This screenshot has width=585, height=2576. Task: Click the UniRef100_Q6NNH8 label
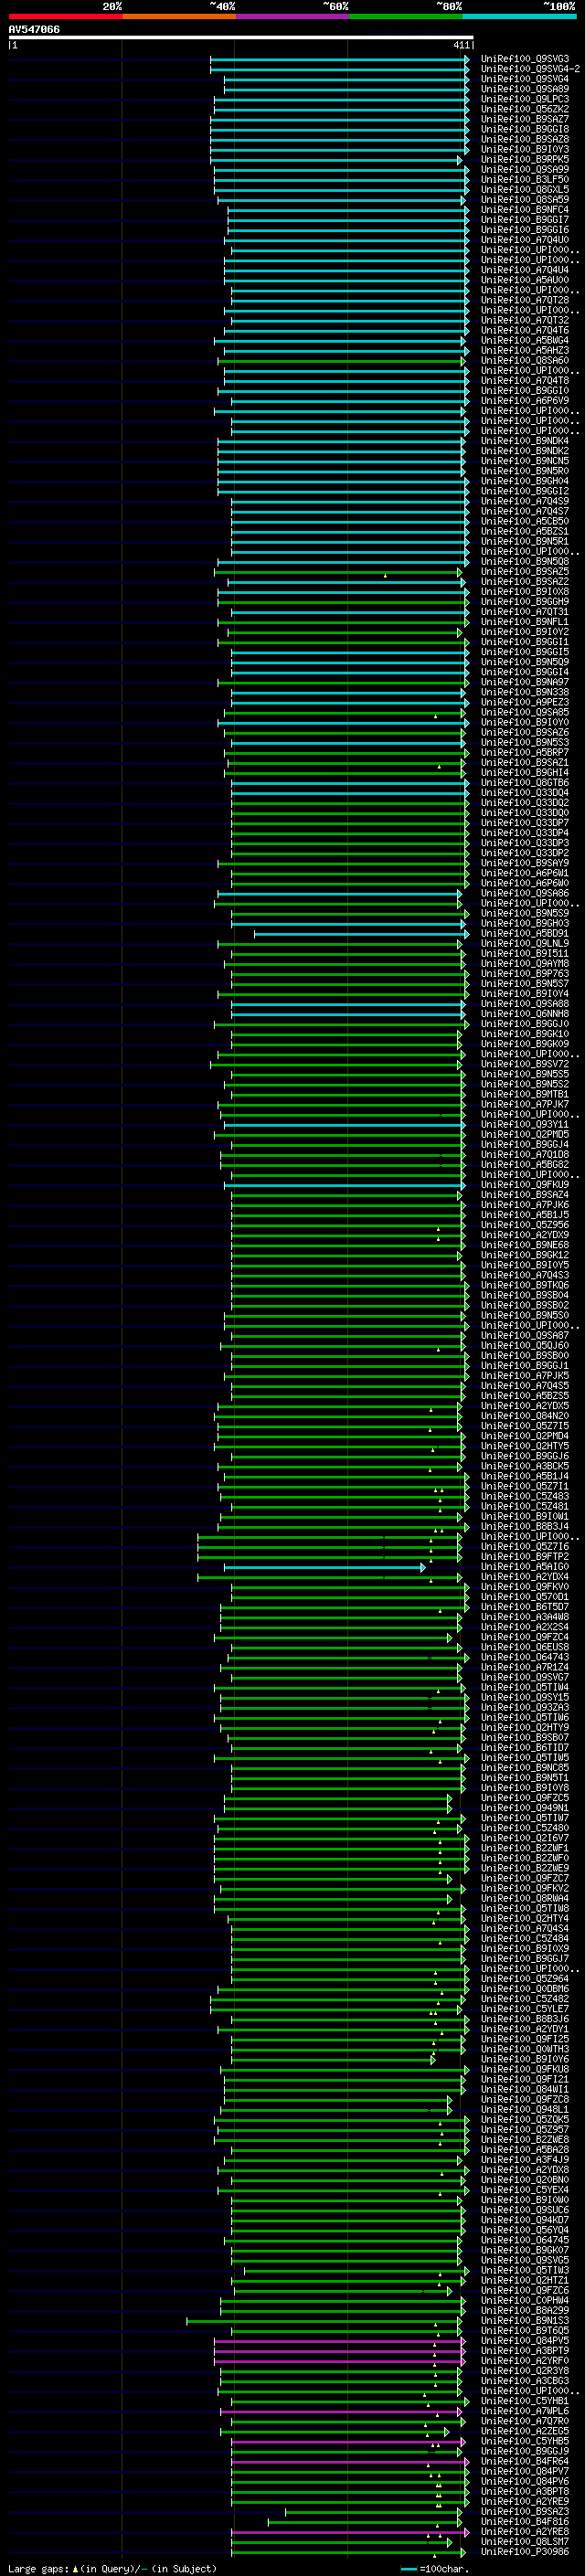525,1014
